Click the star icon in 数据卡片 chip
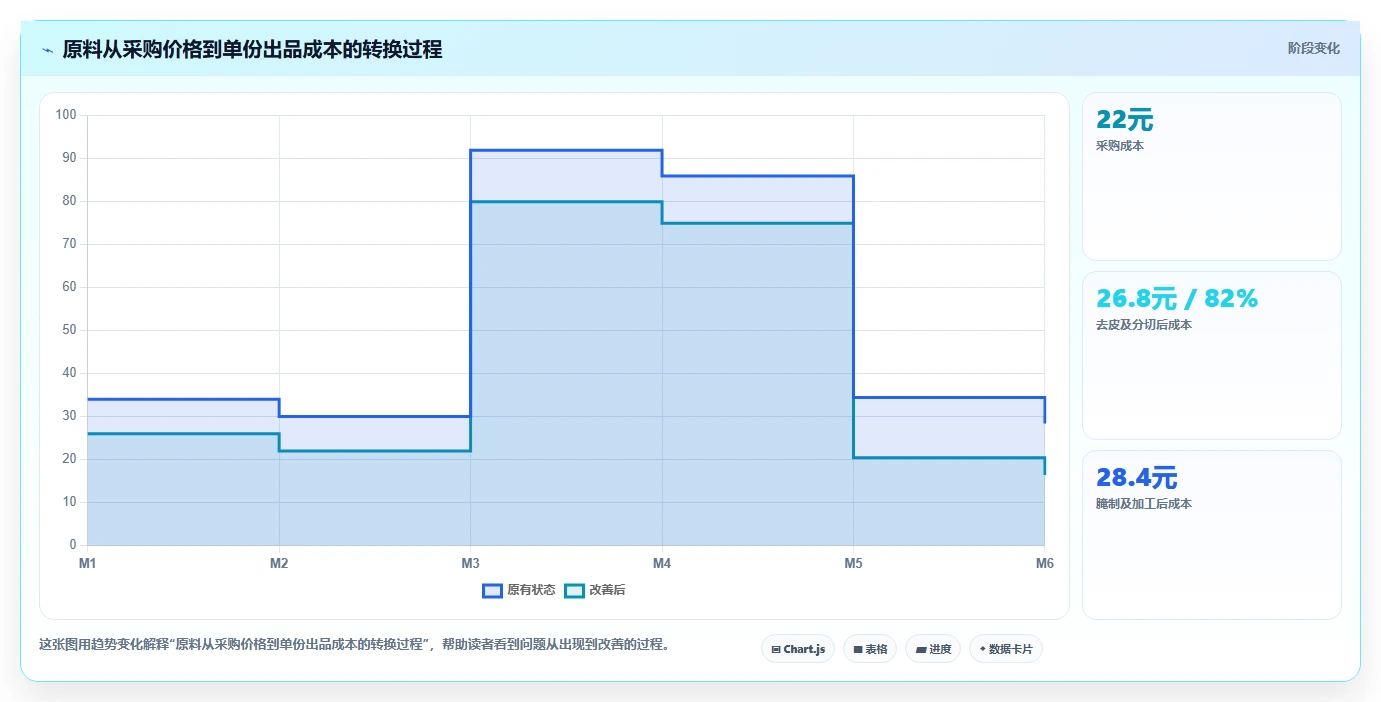This screenshot has width=1381, height=702. click(x=983, y=649)
